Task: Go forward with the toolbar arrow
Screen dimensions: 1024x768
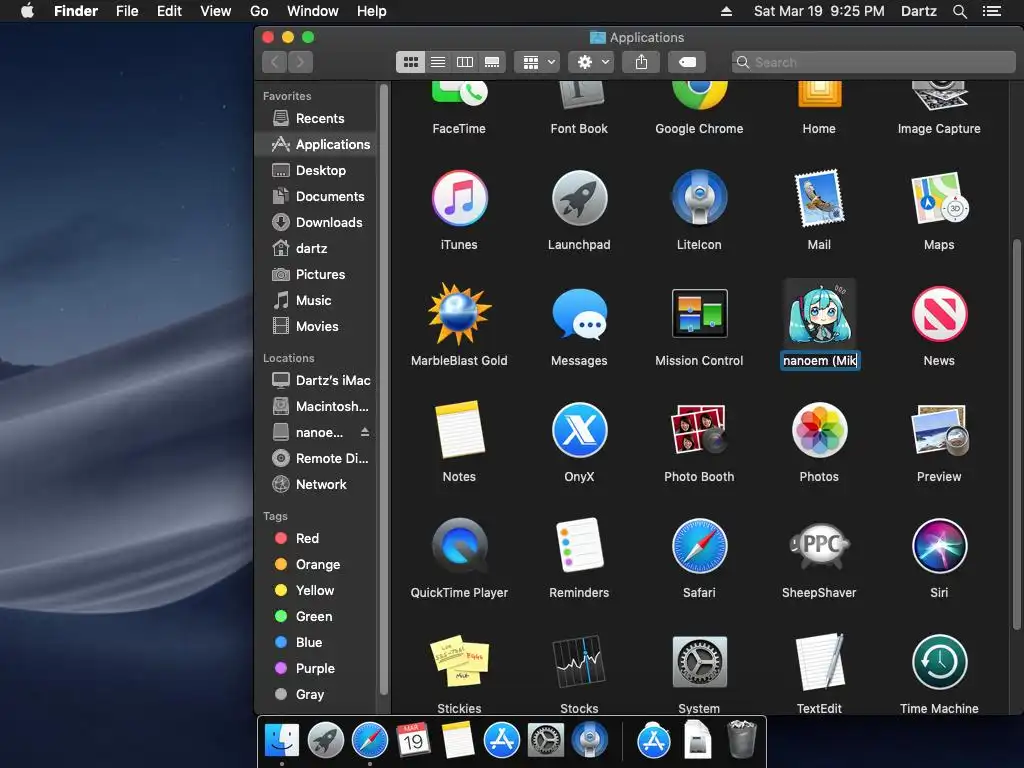Action: [300, 62]
